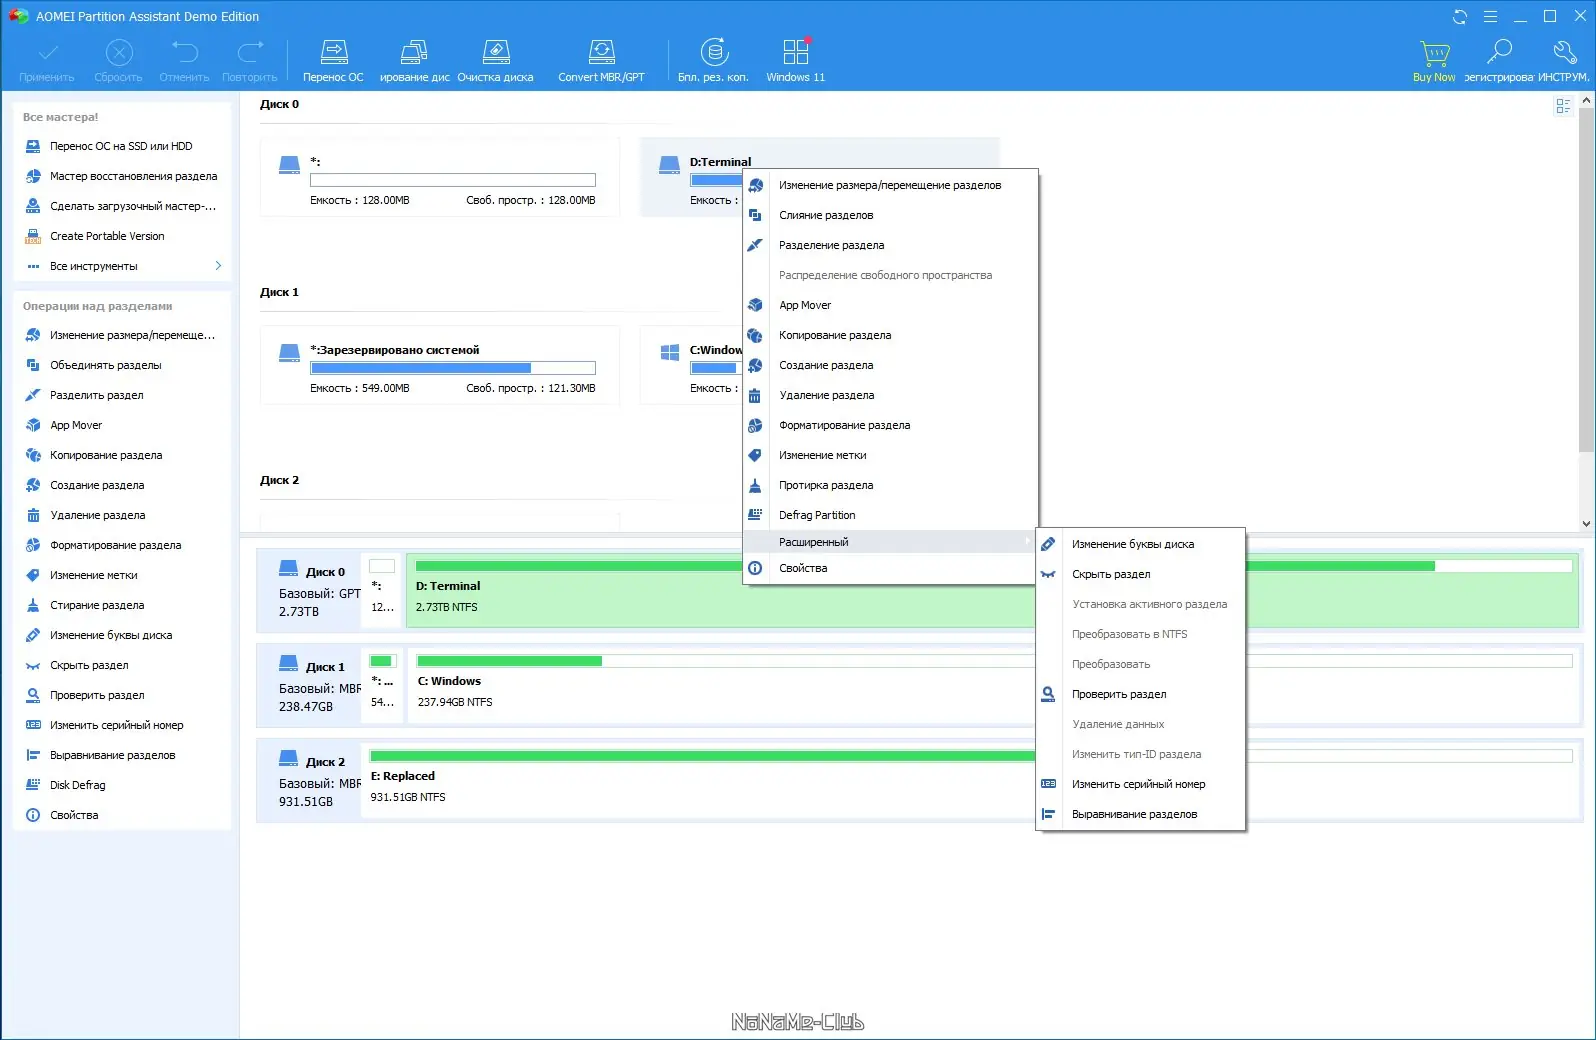Click Протирка раздела in context menu
The image size is (1596, 1040).
(890, 485)
